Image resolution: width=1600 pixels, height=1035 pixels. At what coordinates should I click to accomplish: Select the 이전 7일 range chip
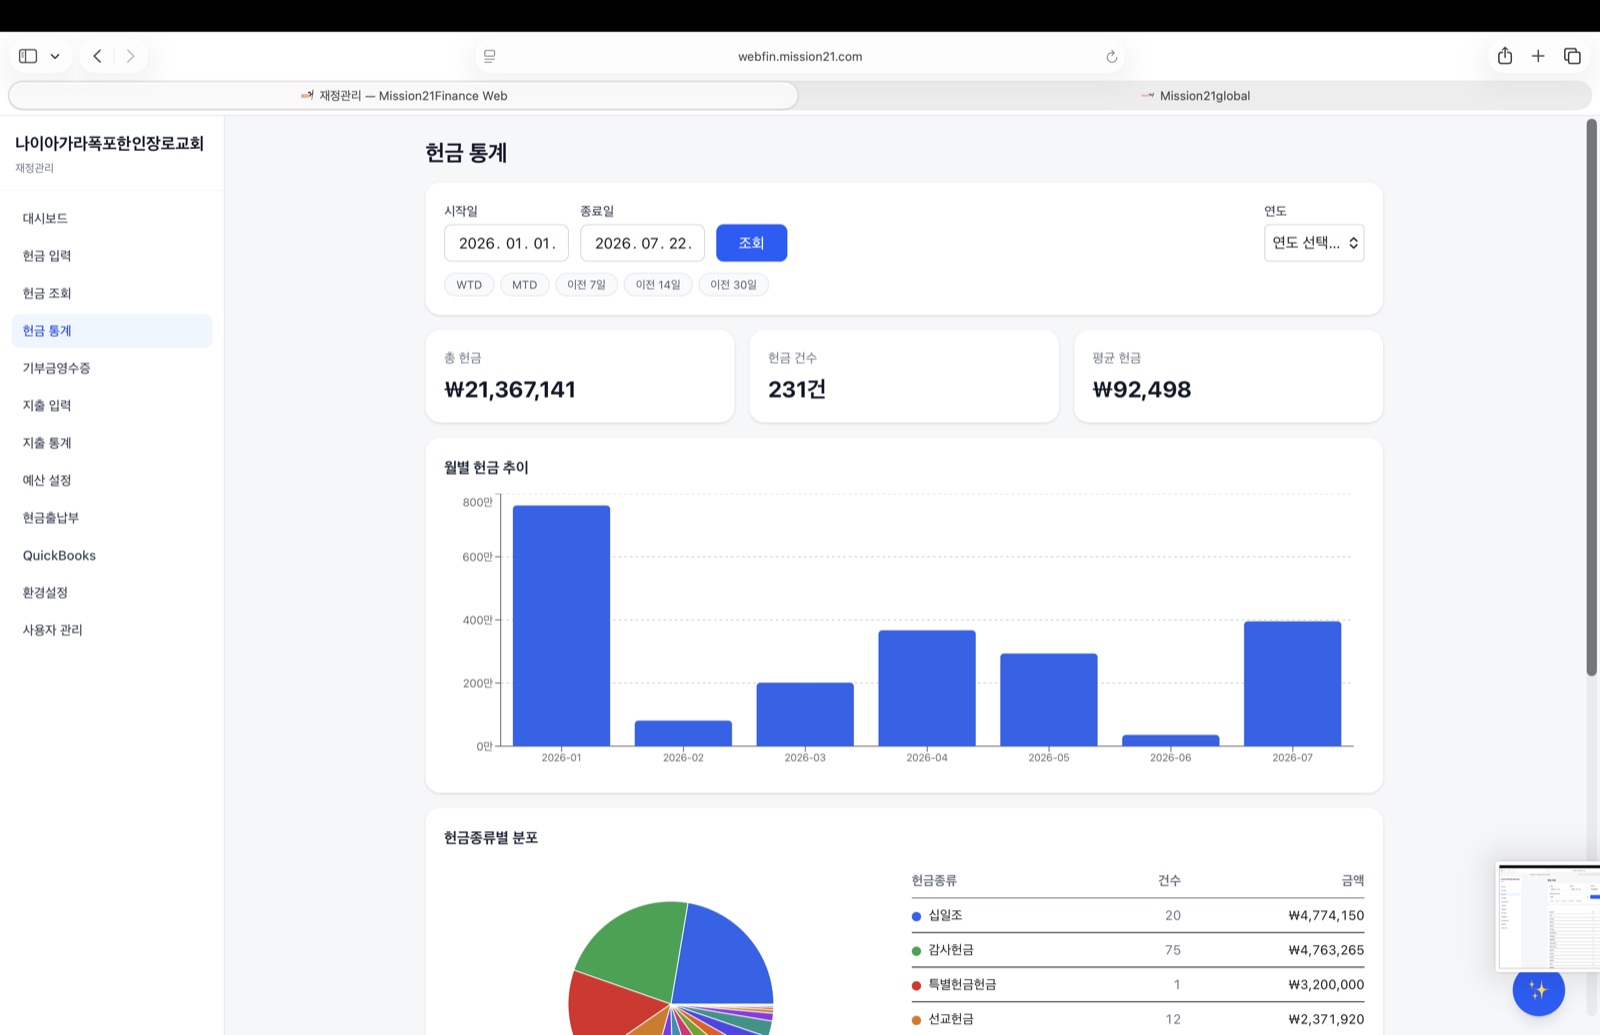click(x=587, y=285)
